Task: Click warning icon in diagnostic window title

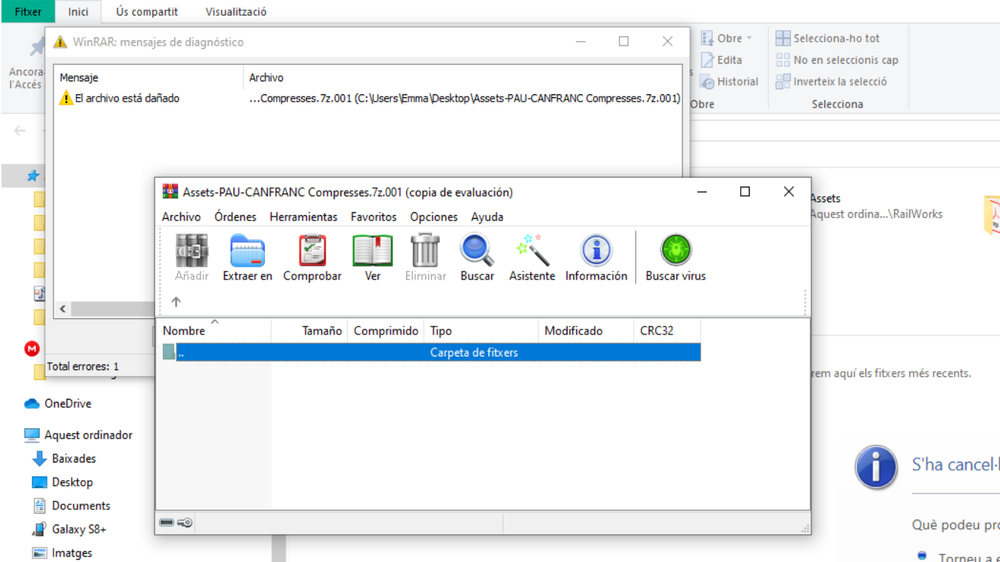Action: (x=60, y=42)
